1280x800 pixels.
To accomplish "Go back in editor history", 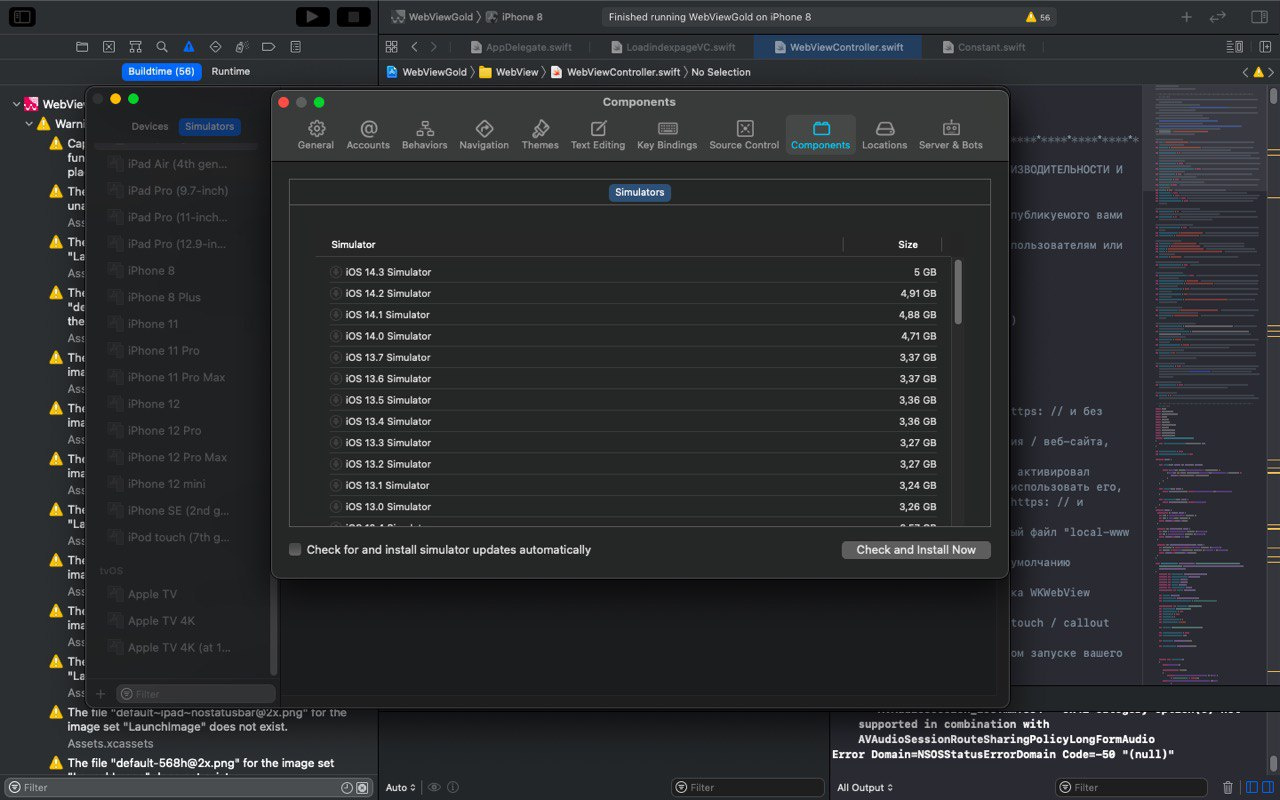I will point(415,47).
